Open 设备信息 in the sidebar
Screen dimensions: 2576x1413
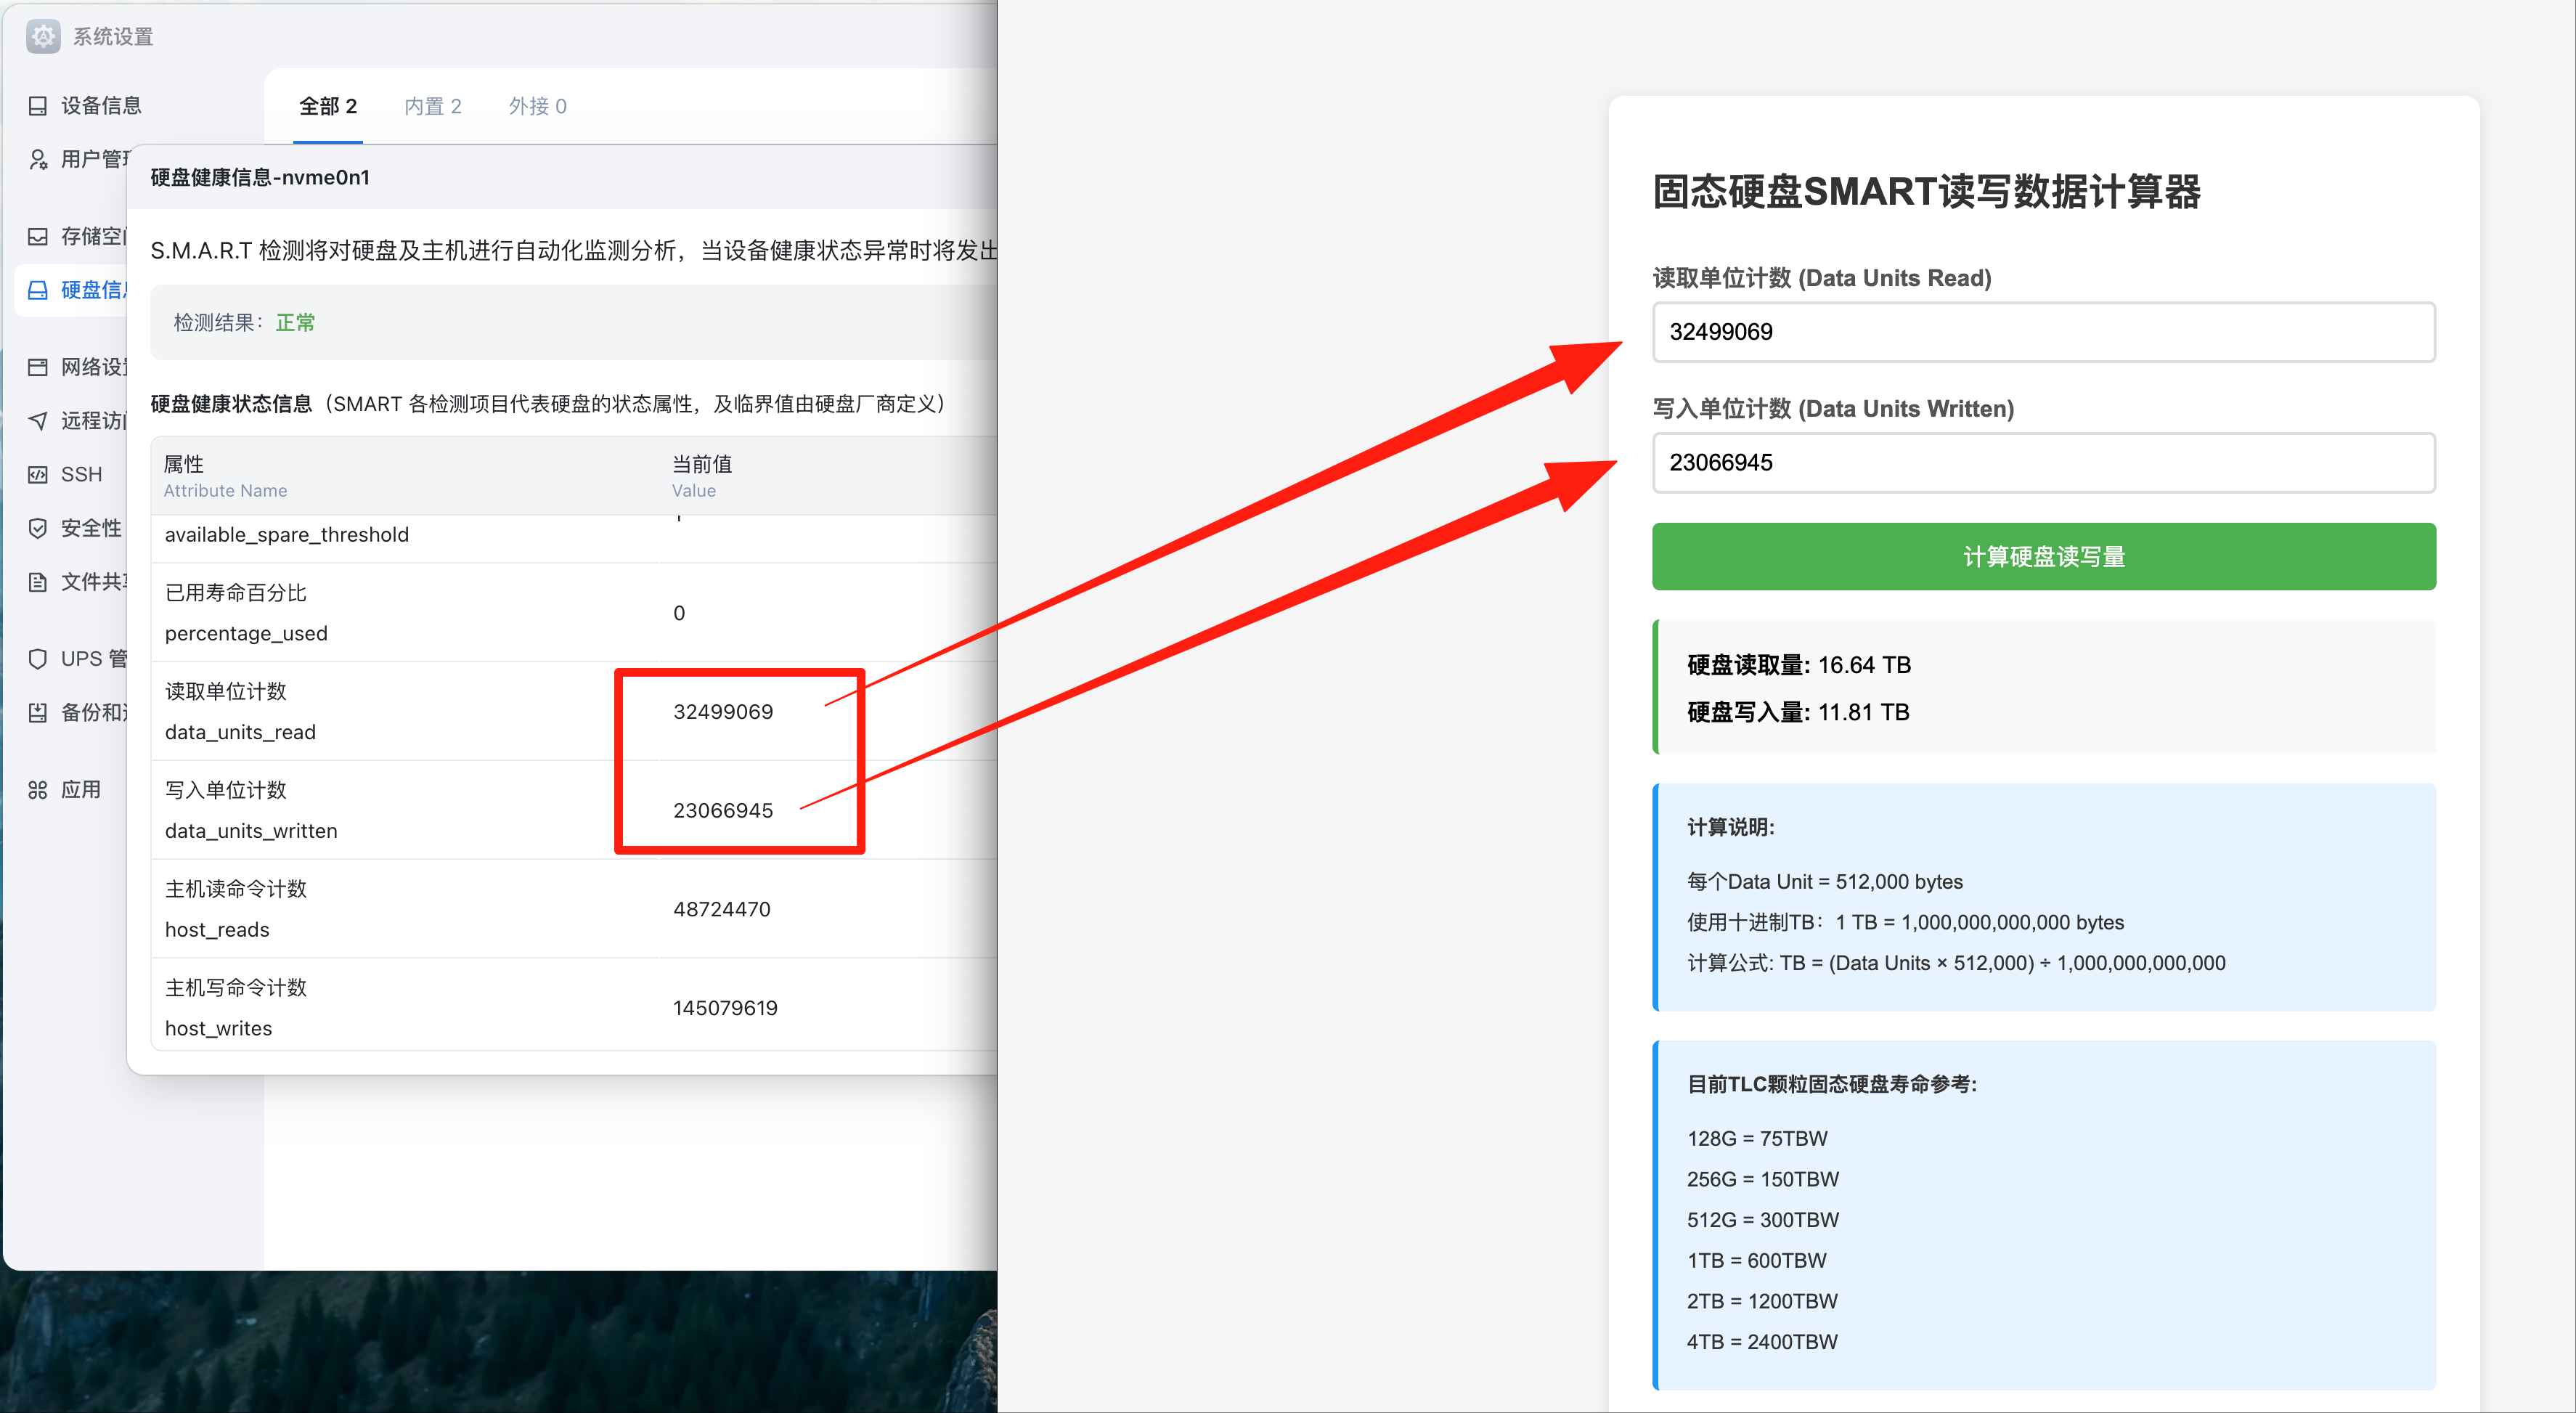coord(101,106)
